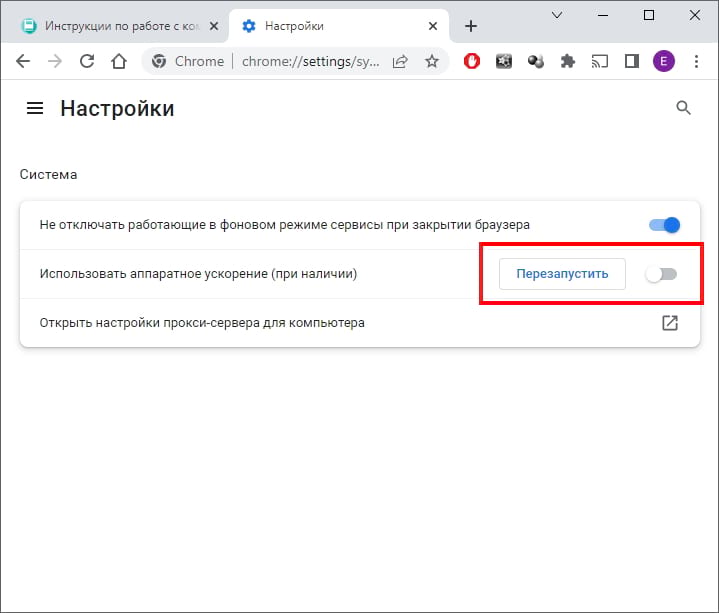
Task: Click the Открыть настройки прокси-сервера row
Action: pyautogui.click(x=360, y=323)
